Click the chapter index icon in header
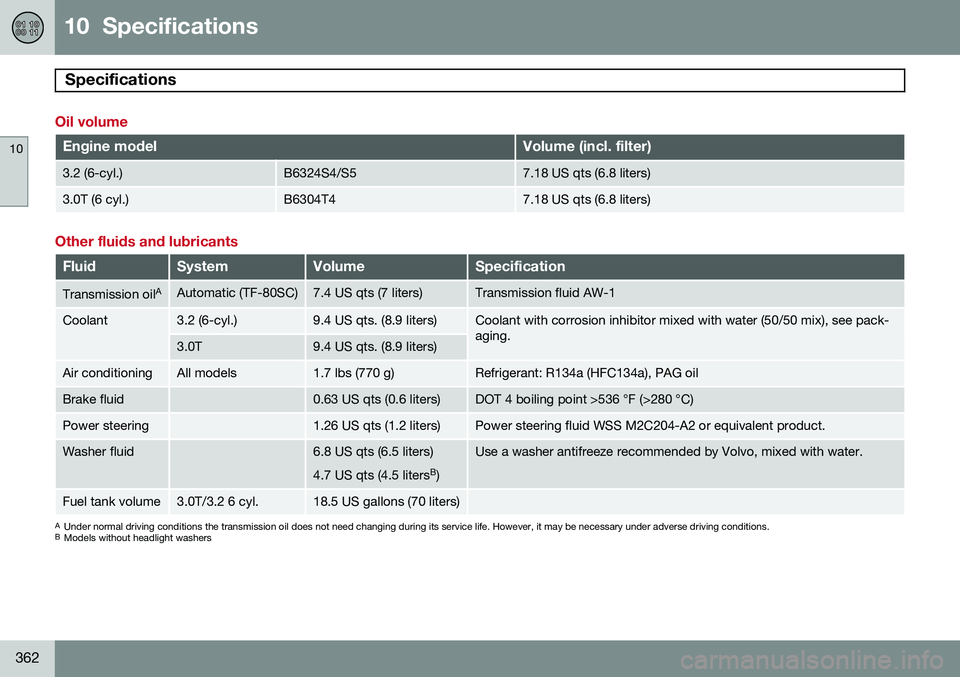 click(28, 28)
